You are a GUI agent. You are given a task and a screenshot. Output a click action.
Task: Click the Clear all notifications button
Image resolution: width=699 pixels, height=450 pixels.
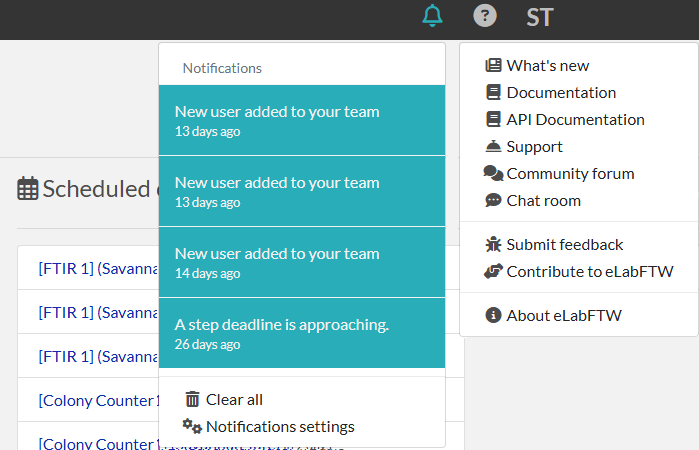(x=234, y=400)
